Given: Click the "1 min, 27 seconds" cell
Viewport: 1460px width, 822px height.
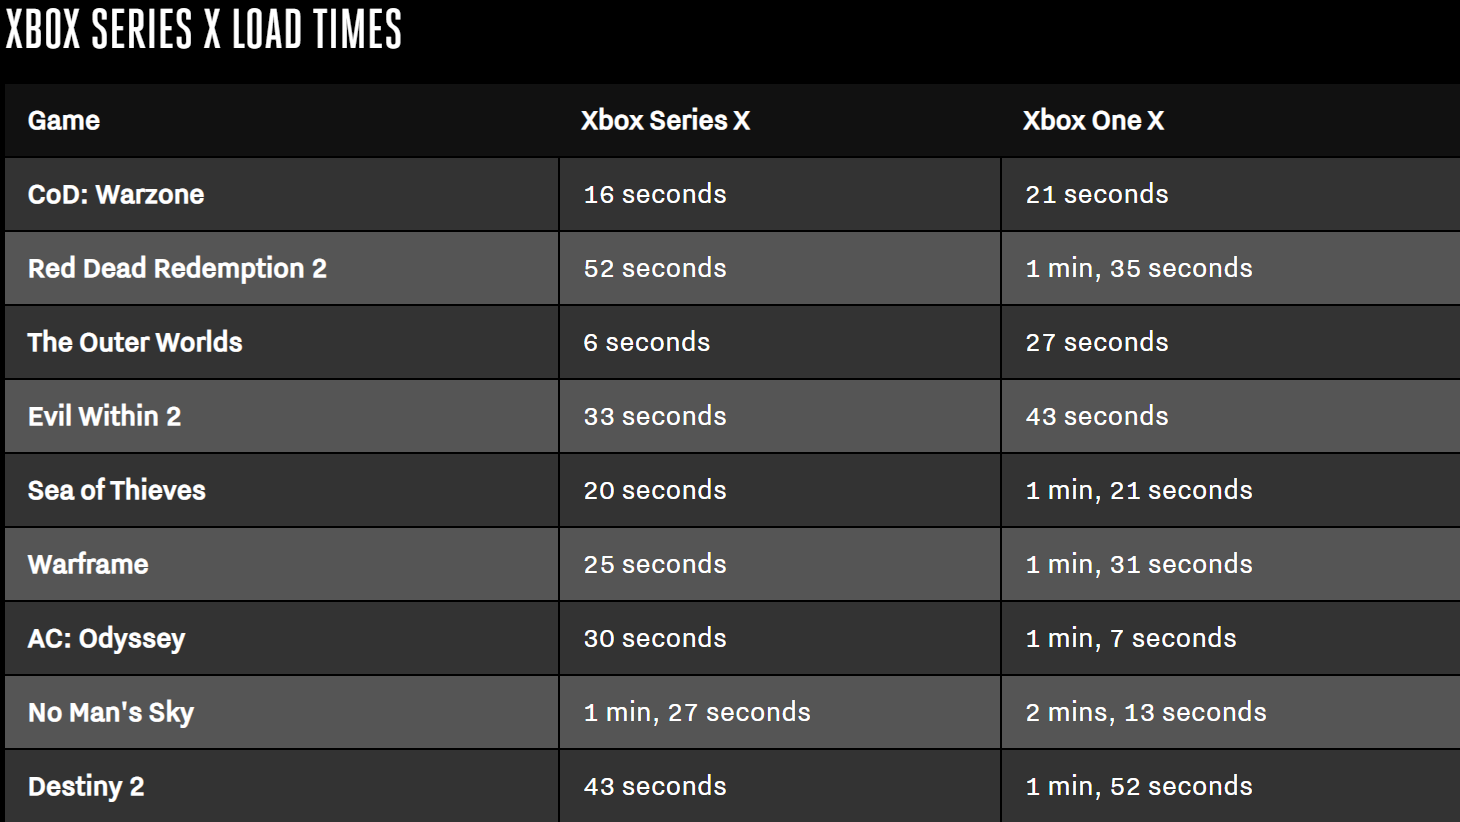Looking at the screenshot, I should click(x=697, y=712).
